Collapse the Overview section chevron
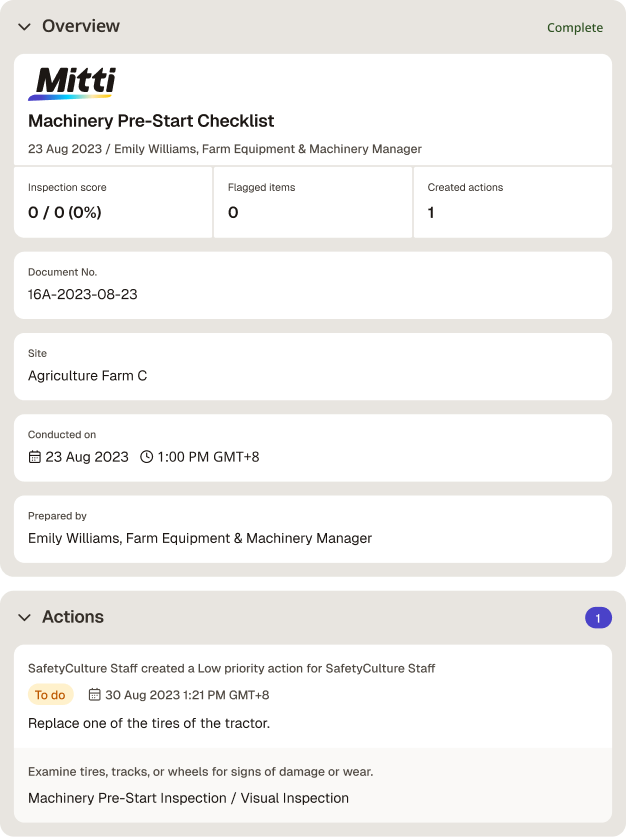Viewport: 626px width, 837px height. [25, 27]
